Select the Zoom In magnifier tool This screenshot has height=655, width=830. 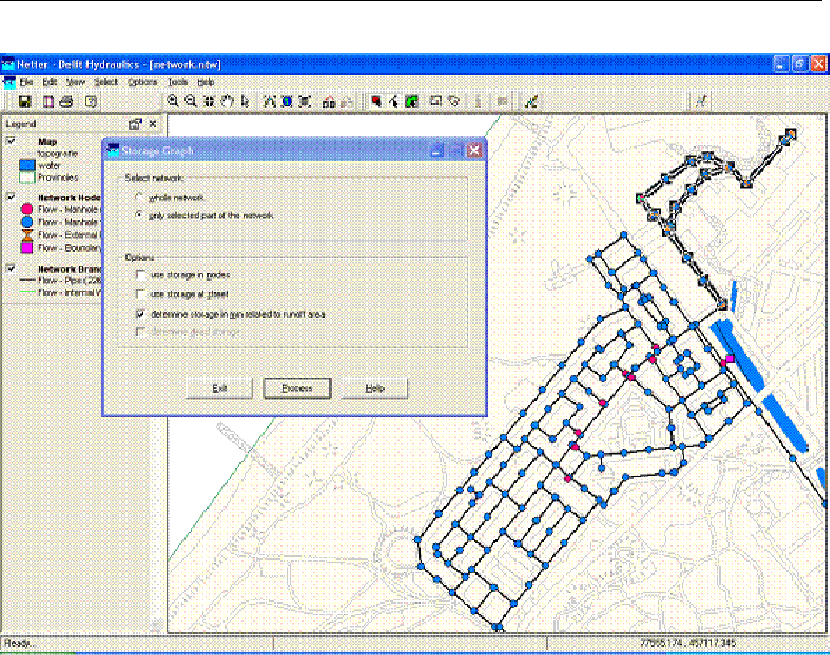tap(173, 101)
